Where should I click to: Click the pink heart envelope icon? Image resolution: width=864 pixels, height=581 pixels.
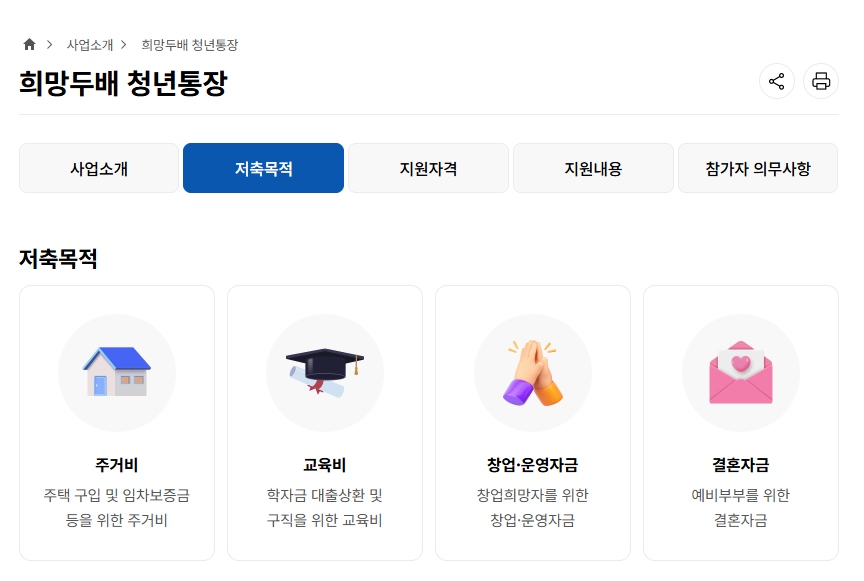pyautogui.click(x=740, y=372)
